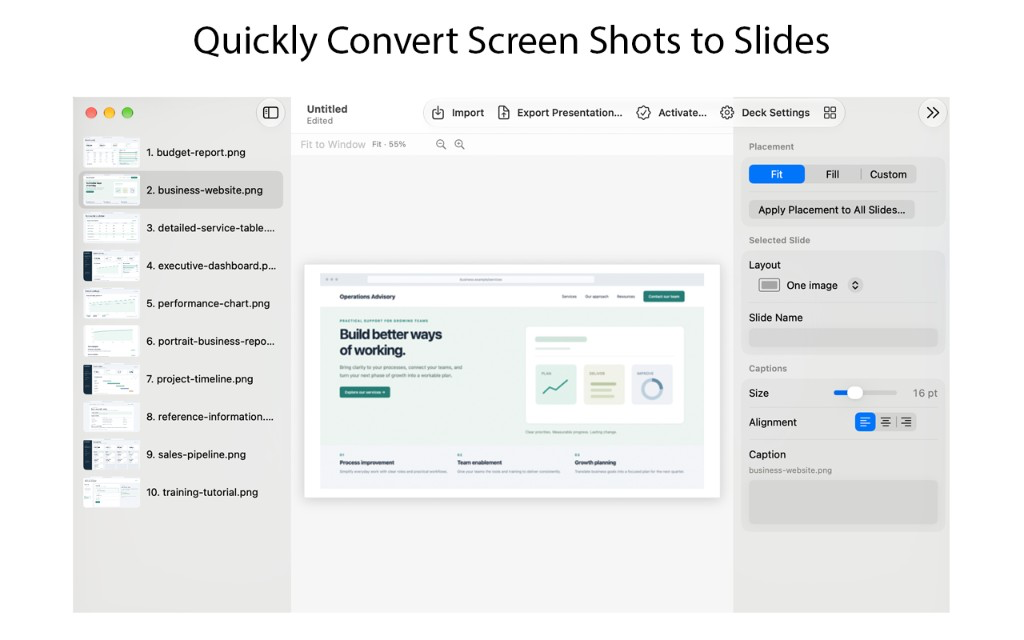Click the executive-dashboard thumbnail image

[x=111, y=266]
